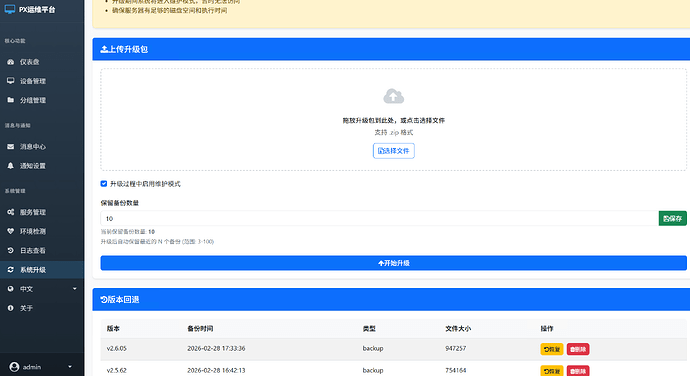Click the 系统升级 sync icon
This screenshot has width=690, height=376.
point(11,270)
